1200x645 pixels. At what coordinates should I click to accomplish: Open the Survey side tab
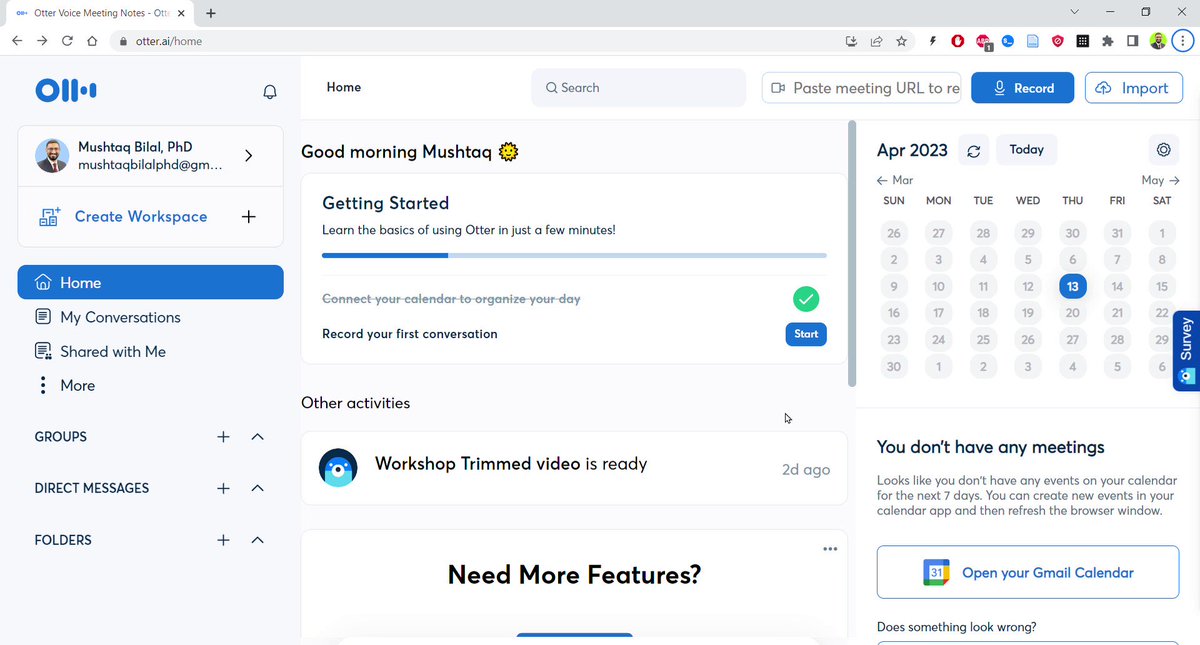(1186, 350)
